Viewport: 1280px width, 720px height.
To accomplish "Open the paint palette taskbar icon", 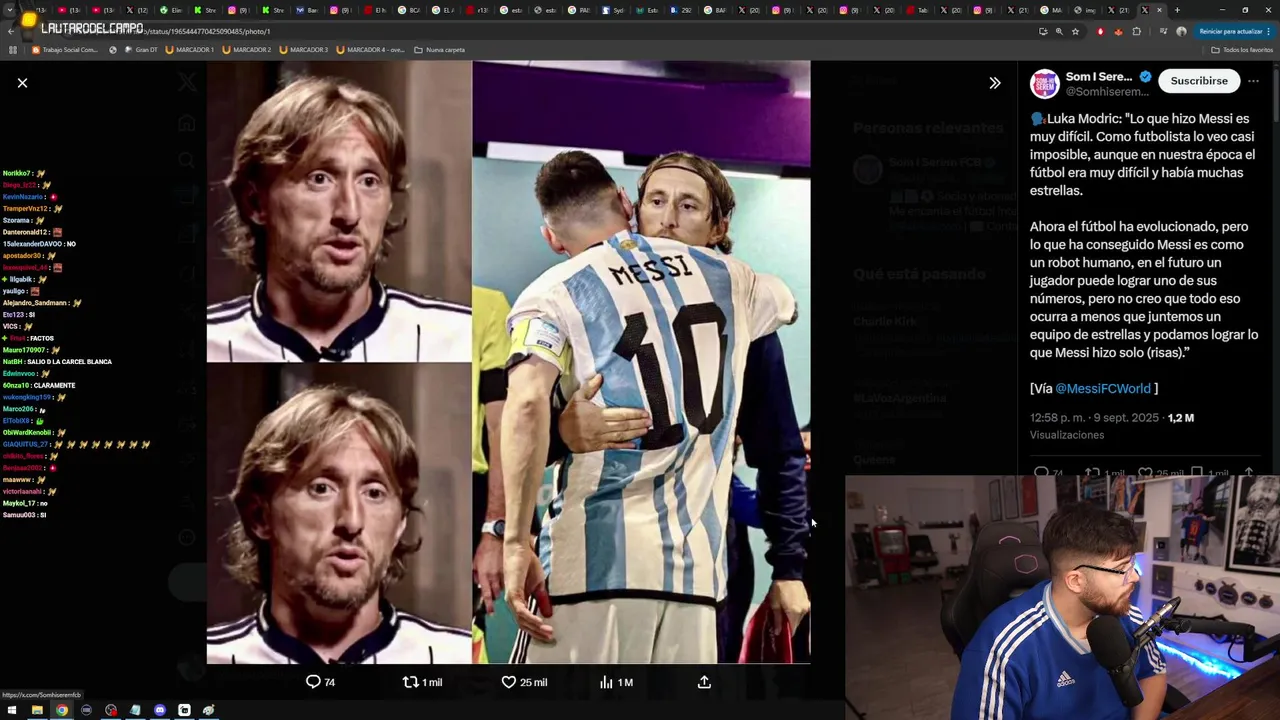I will tap(208, 710).
